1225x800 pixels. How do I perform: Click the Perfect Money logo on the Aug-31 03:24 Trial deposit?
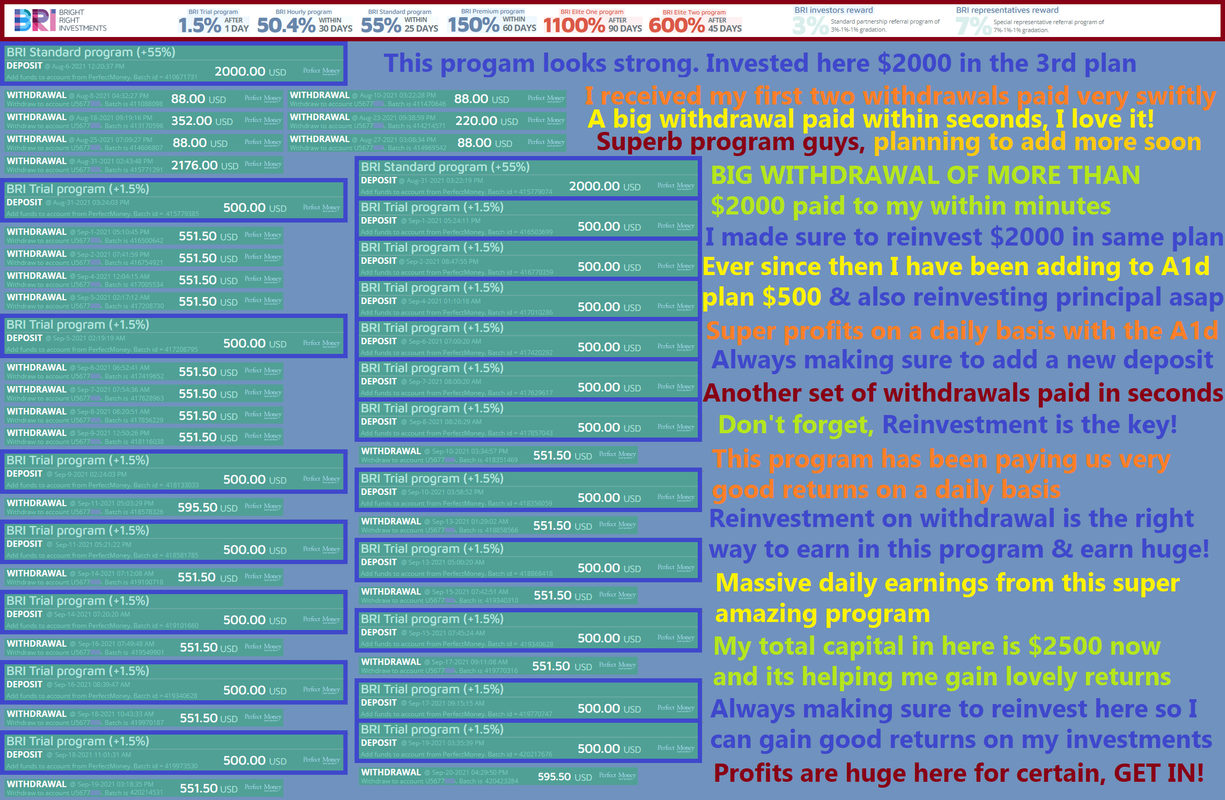click(x=323, y=208)
